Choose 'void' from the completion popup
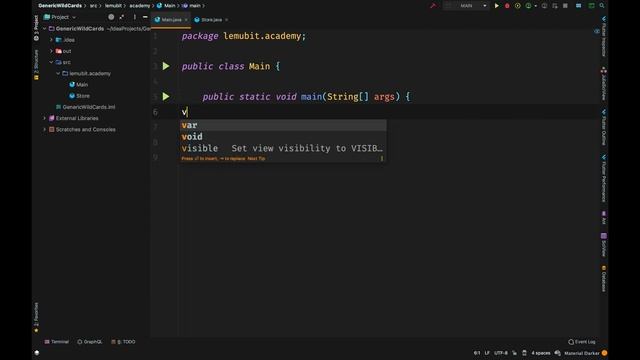 coord(283,137)
